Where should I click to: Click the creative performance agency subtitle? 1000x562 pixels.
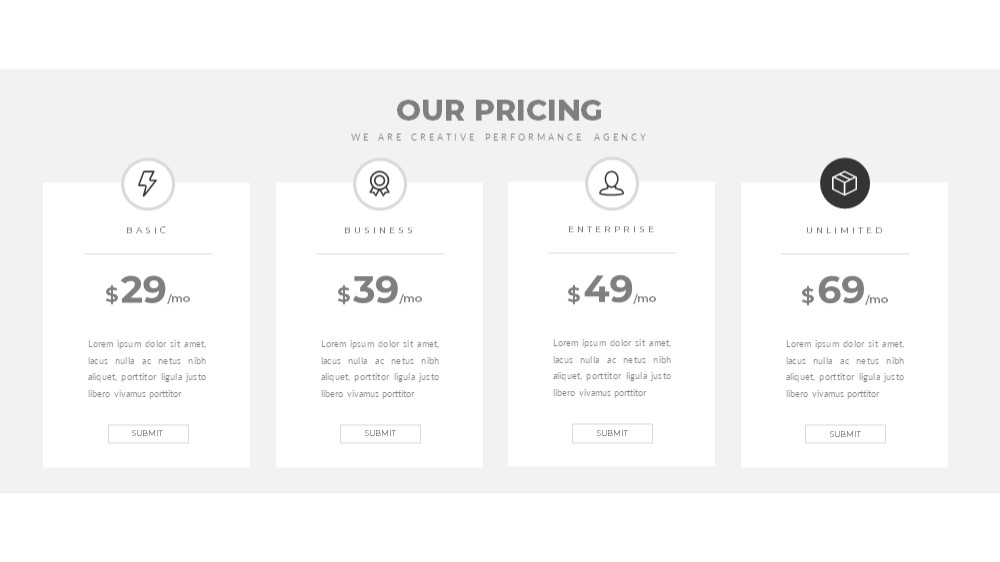coord(499,137)
